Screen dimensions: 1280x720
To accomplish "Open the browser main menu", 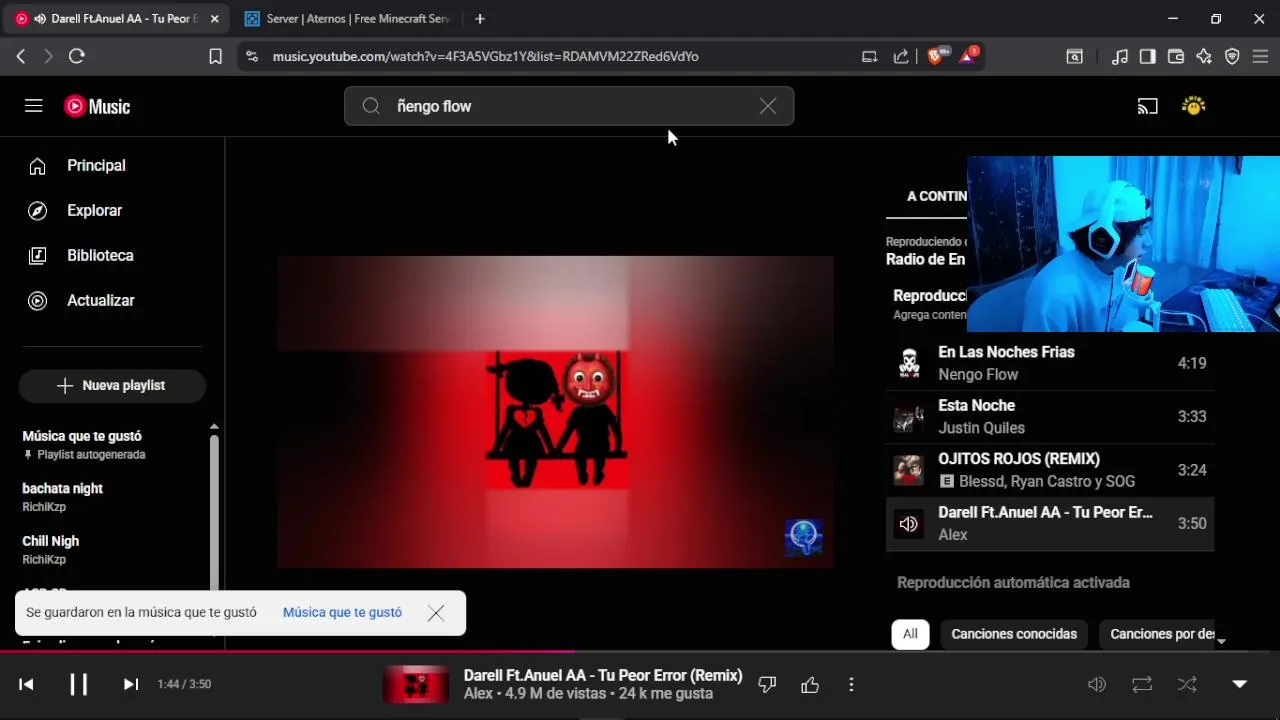I will point(1260,57).
